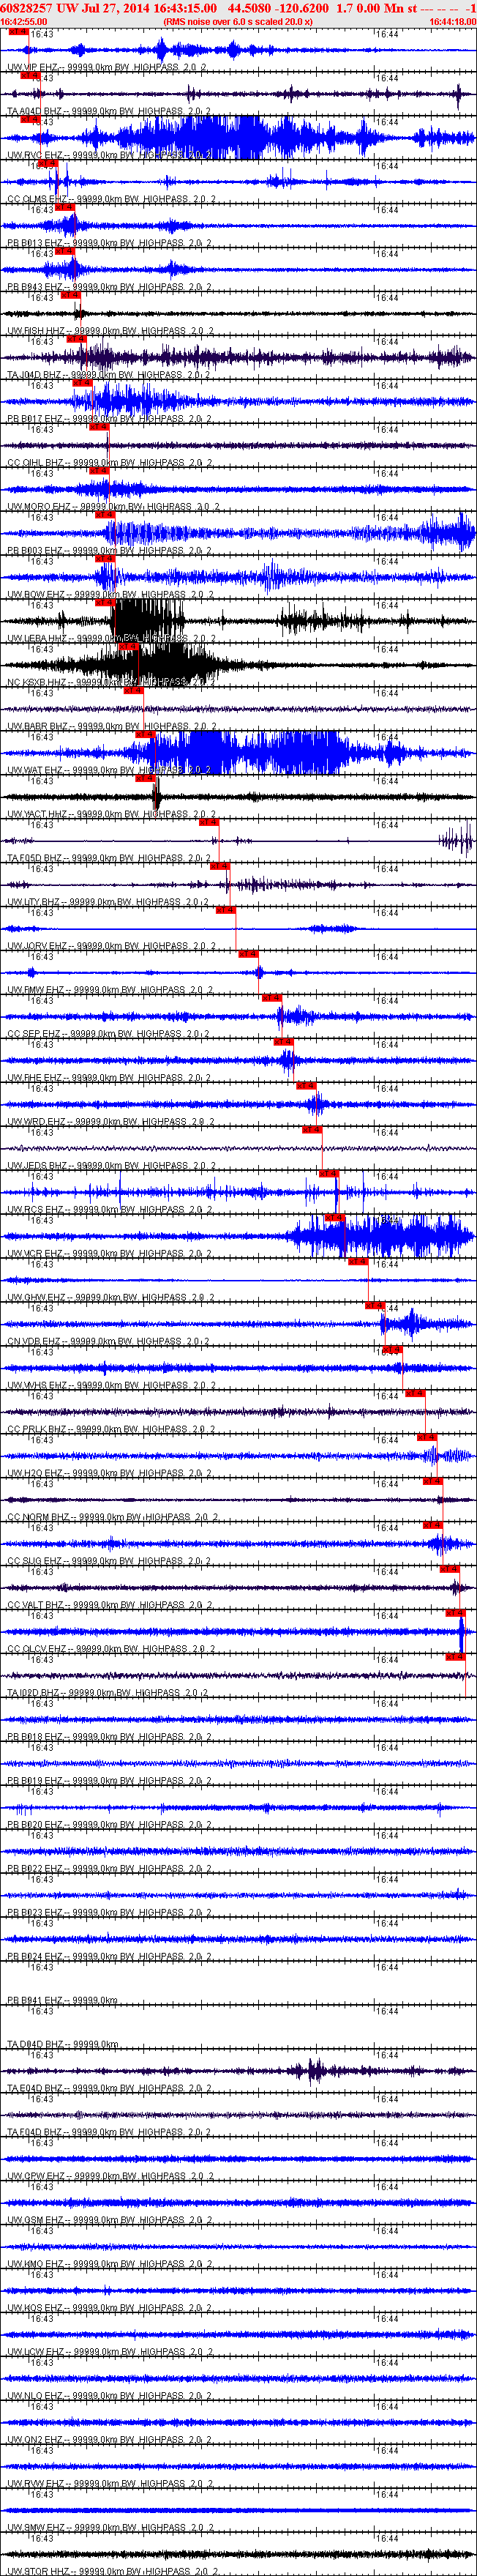The height and width of the screenshot is (2576, 477).
Task: Select the "UW NLO EHZ" station label
Action: pos(35,2395)
